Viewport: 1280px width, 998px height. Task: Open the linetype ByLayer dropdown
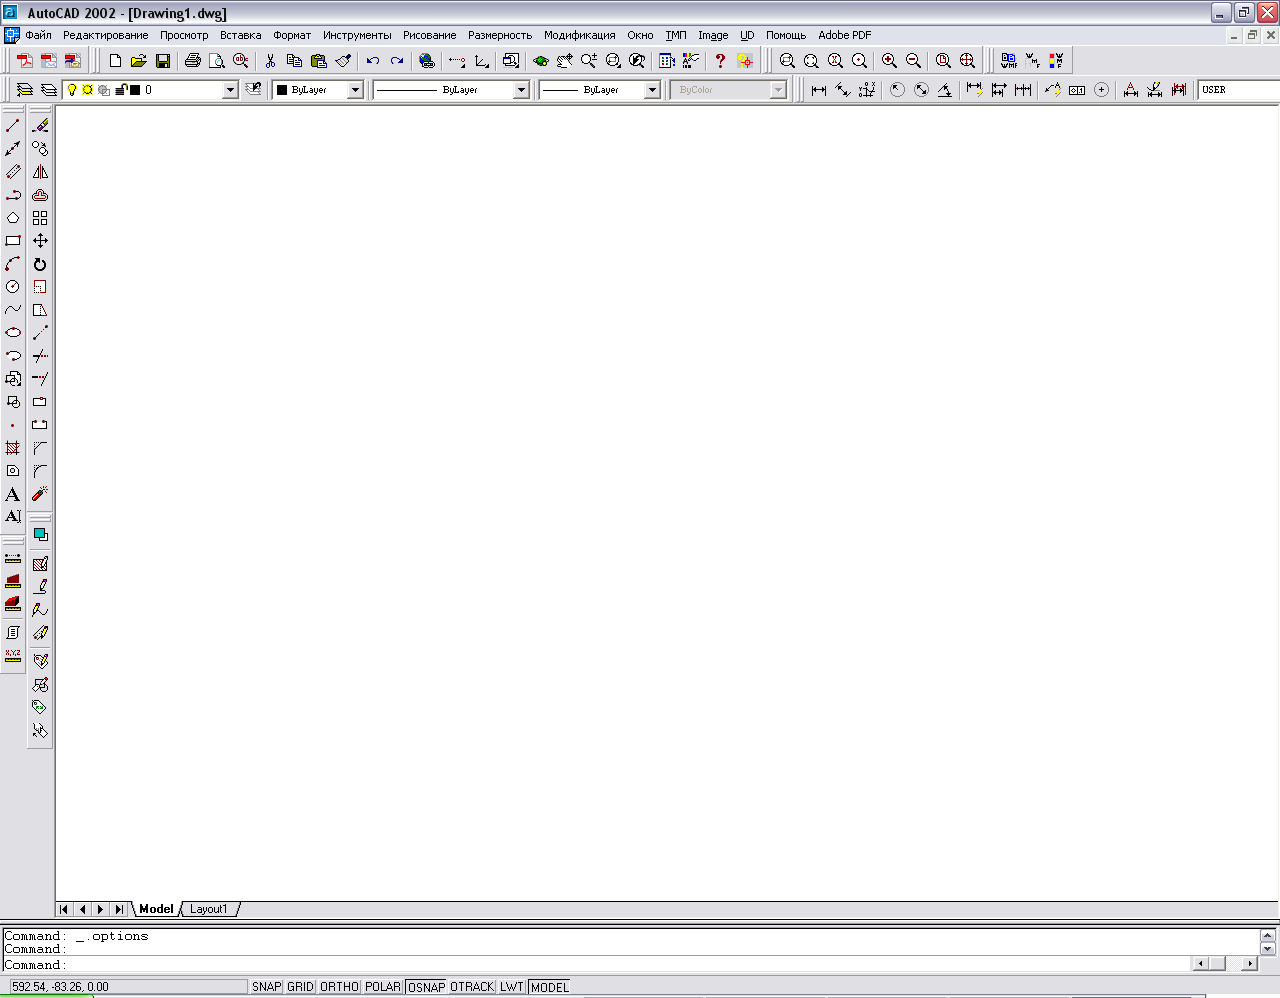[521, 90]
